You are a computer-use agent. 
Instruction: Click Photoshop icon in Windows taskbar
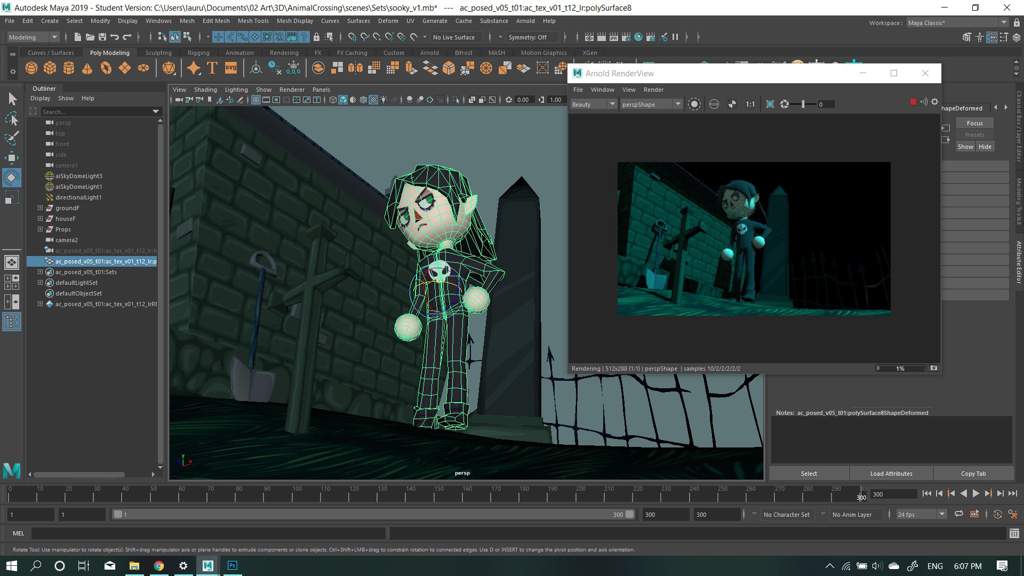[x=232, y=566]
